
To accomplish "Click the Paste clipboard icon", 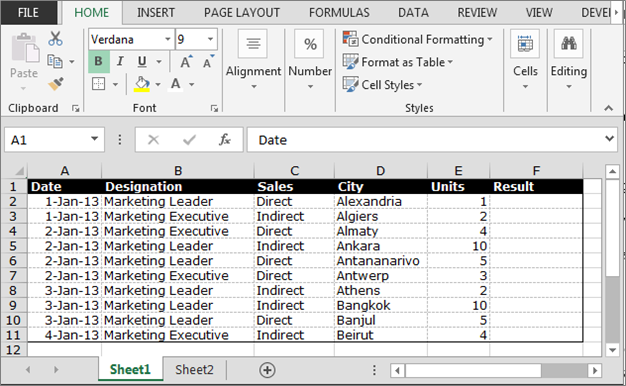I will [x=25, y=48].
